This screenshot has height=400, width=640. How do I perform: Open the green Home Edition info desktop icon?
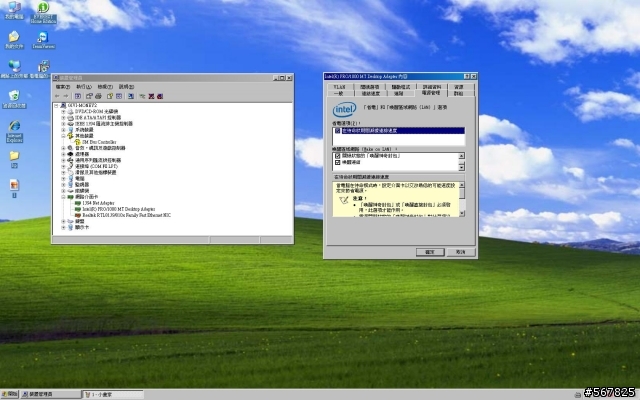[x=43, y=12]
